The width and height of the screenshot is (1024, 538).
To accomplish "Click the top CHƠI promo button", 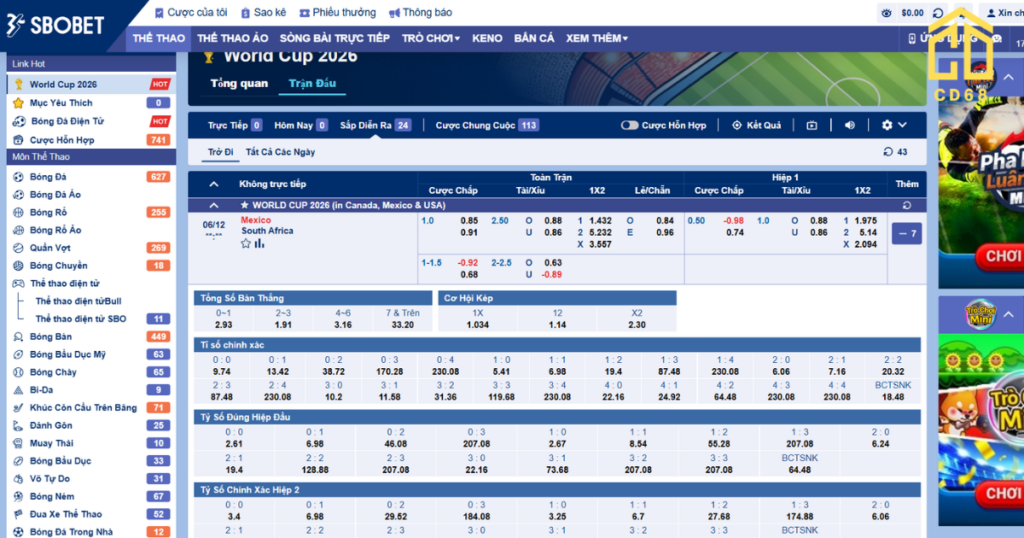I will [x=1003, y=257].
